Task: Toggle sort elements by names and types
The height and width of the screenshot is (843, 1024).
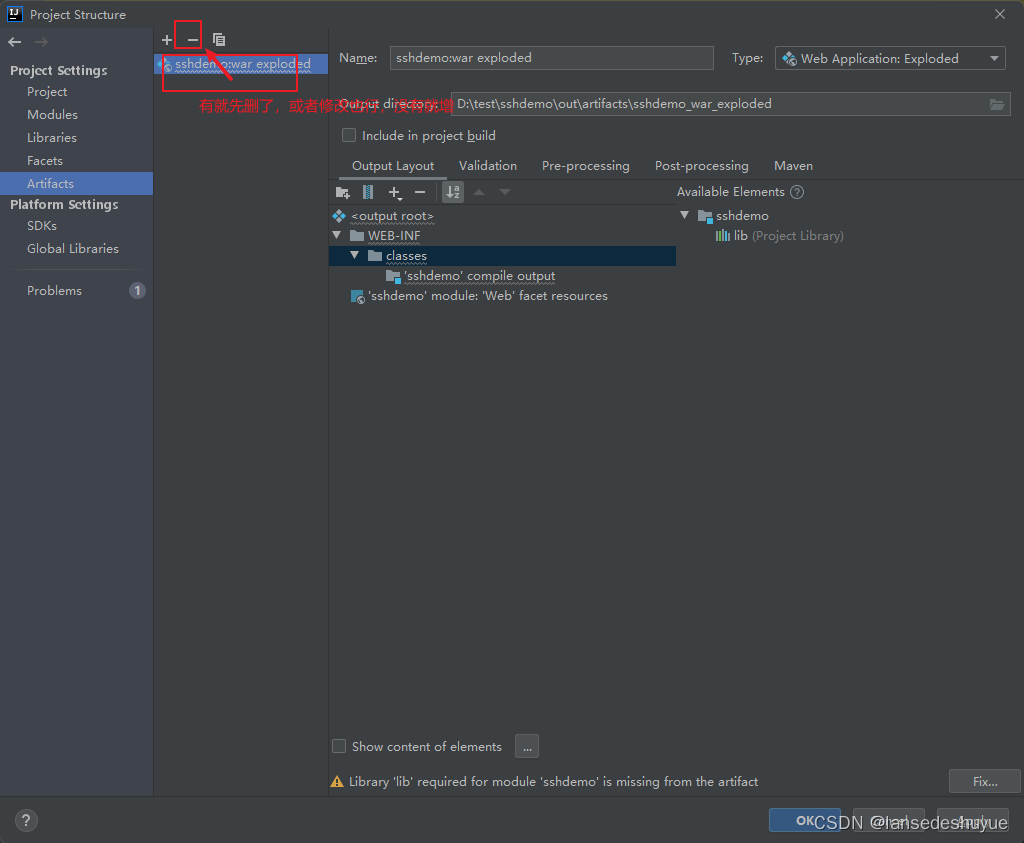Action: pyautogui.click(x=453, y=192)
